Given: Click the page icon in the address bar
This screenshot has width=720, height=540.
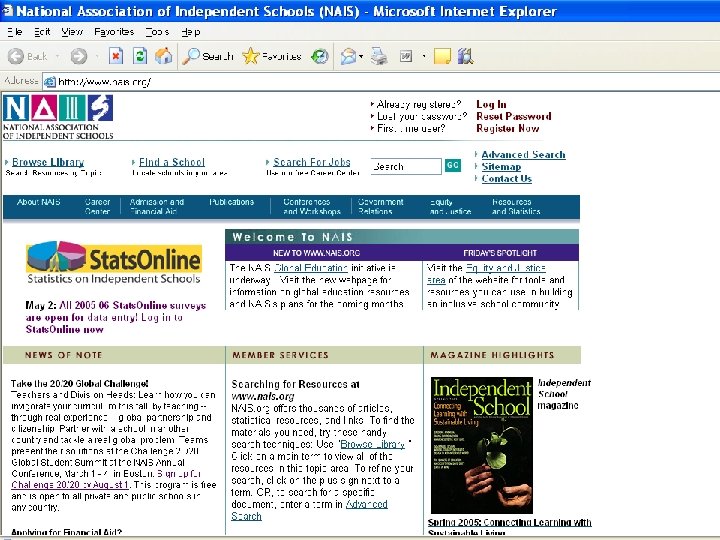Looking at the screenshot, I should pos(50,82).
